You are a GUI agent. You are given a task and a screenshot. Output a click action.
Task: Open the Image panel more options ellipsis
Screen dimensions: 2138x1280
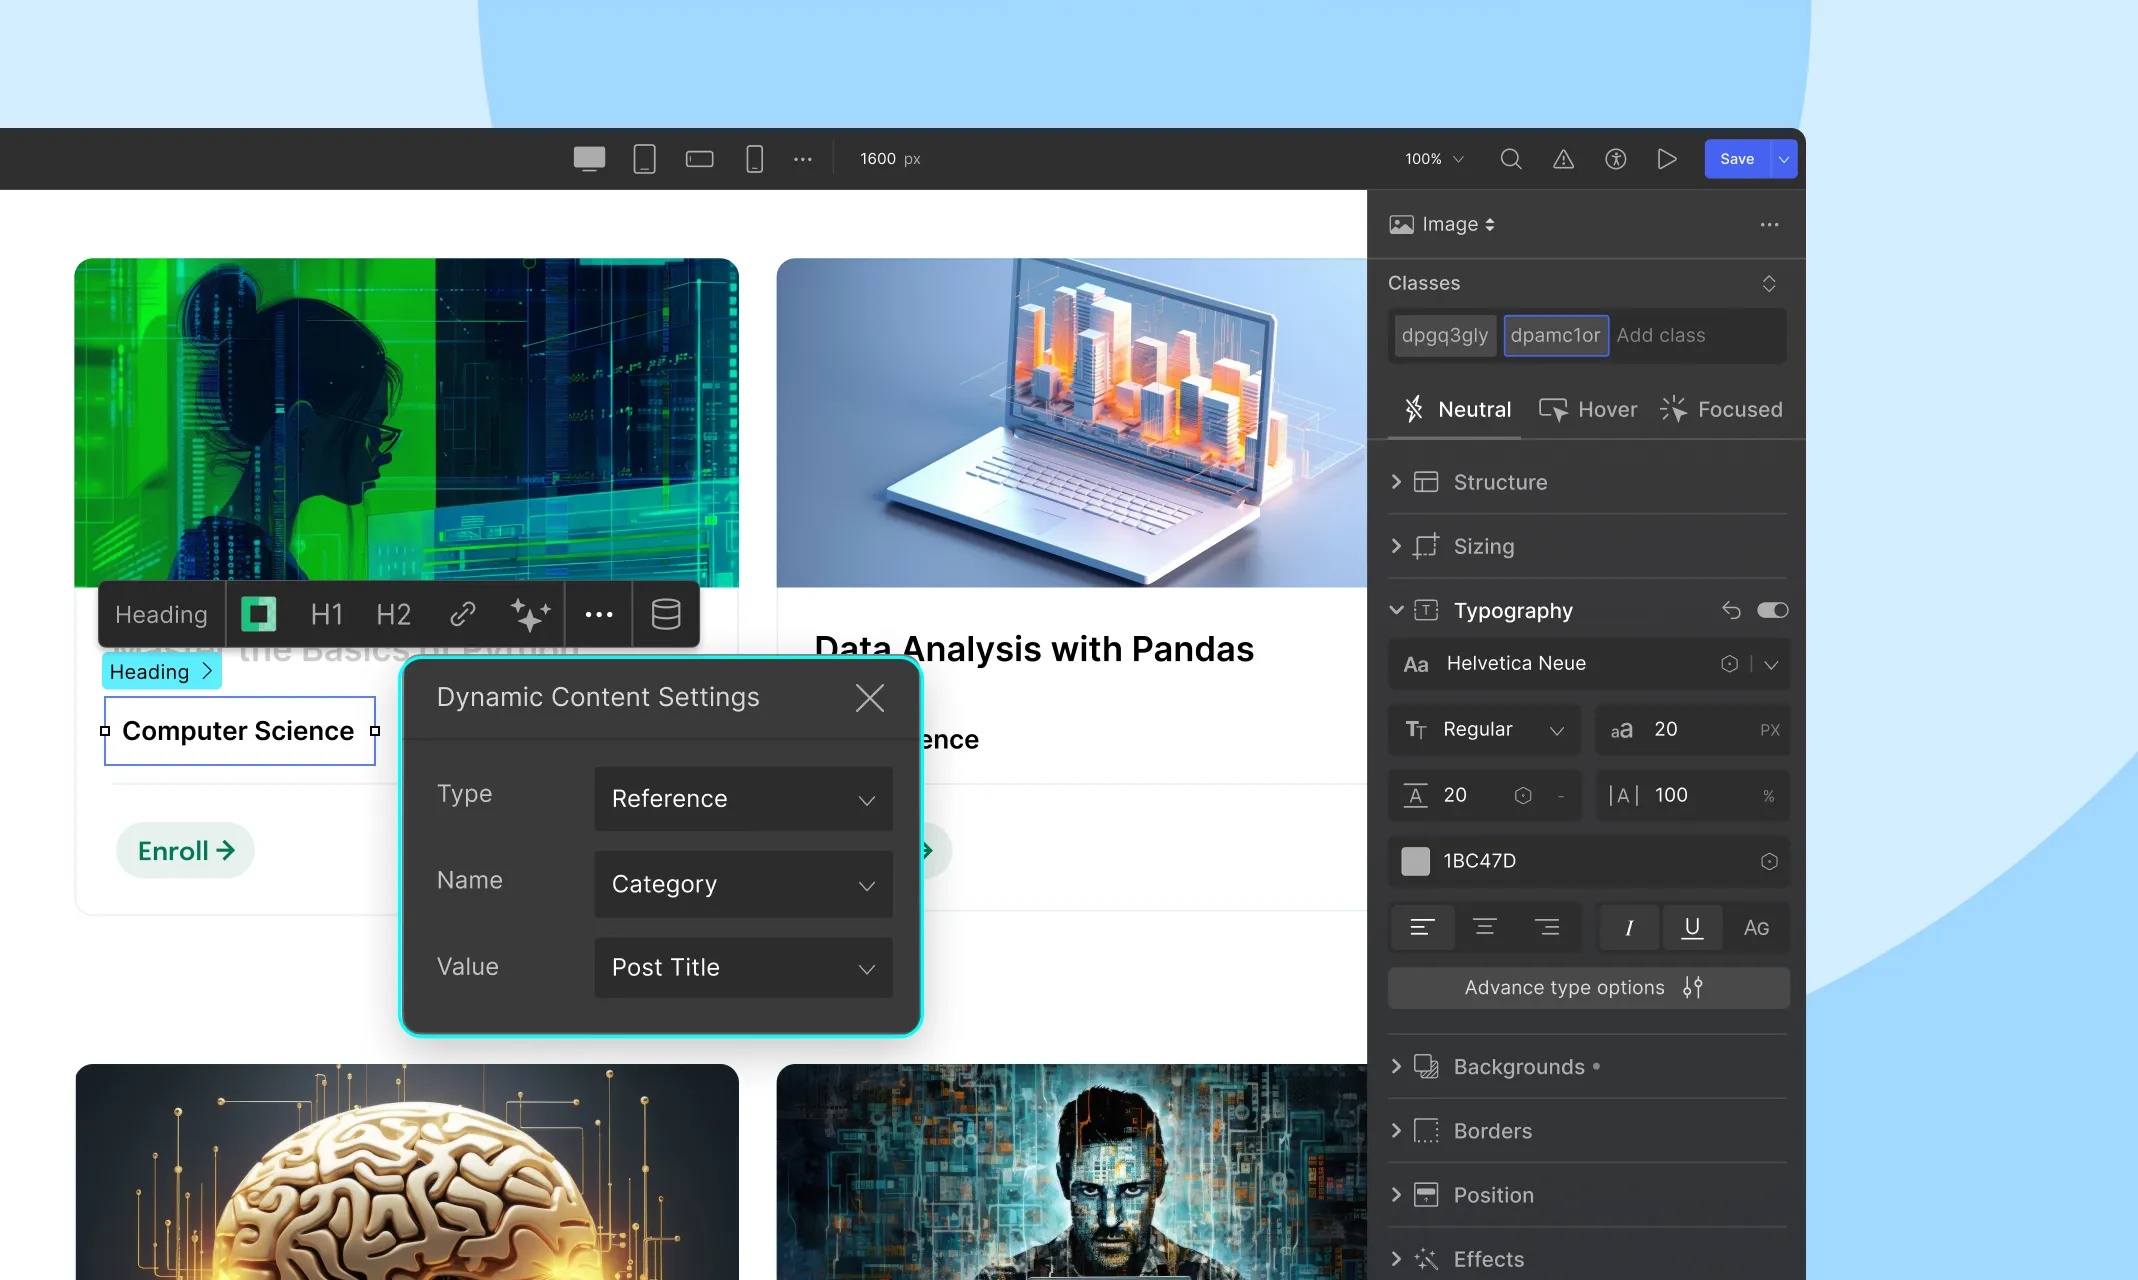(x=1769, y=224)
